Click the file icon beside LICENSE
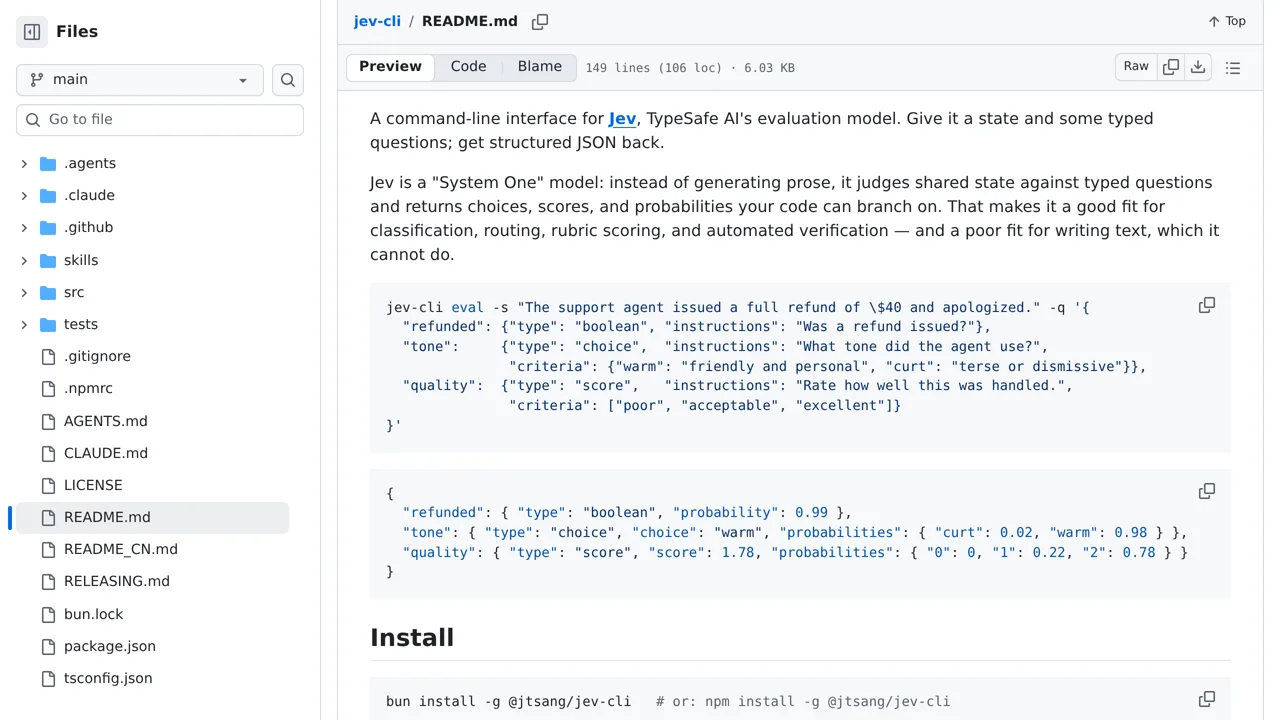 48,485
